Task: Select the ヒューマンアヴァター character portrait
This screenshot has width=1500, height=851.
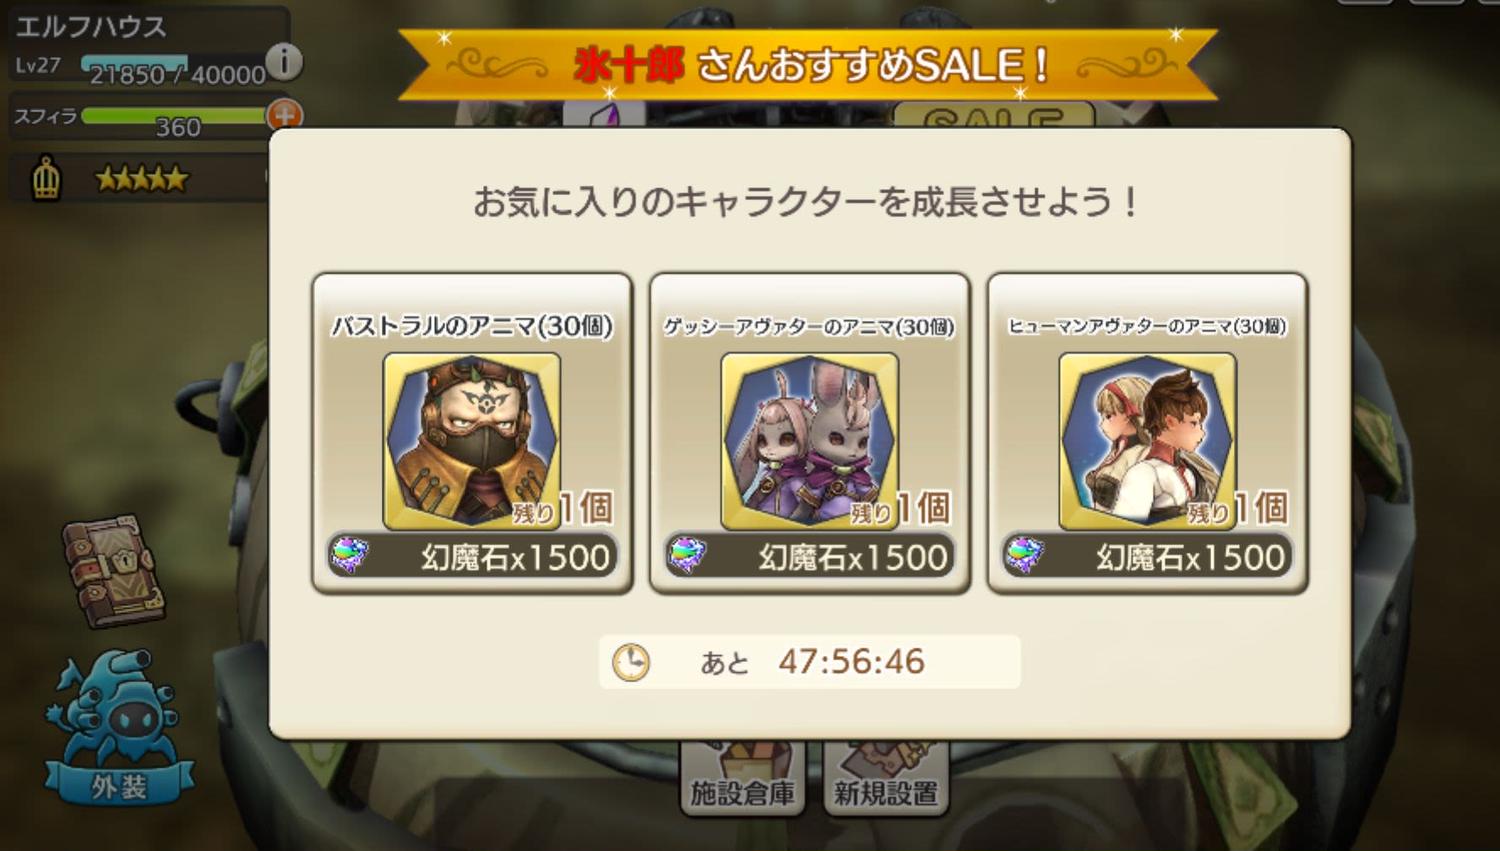Action: click(1147, 440)
